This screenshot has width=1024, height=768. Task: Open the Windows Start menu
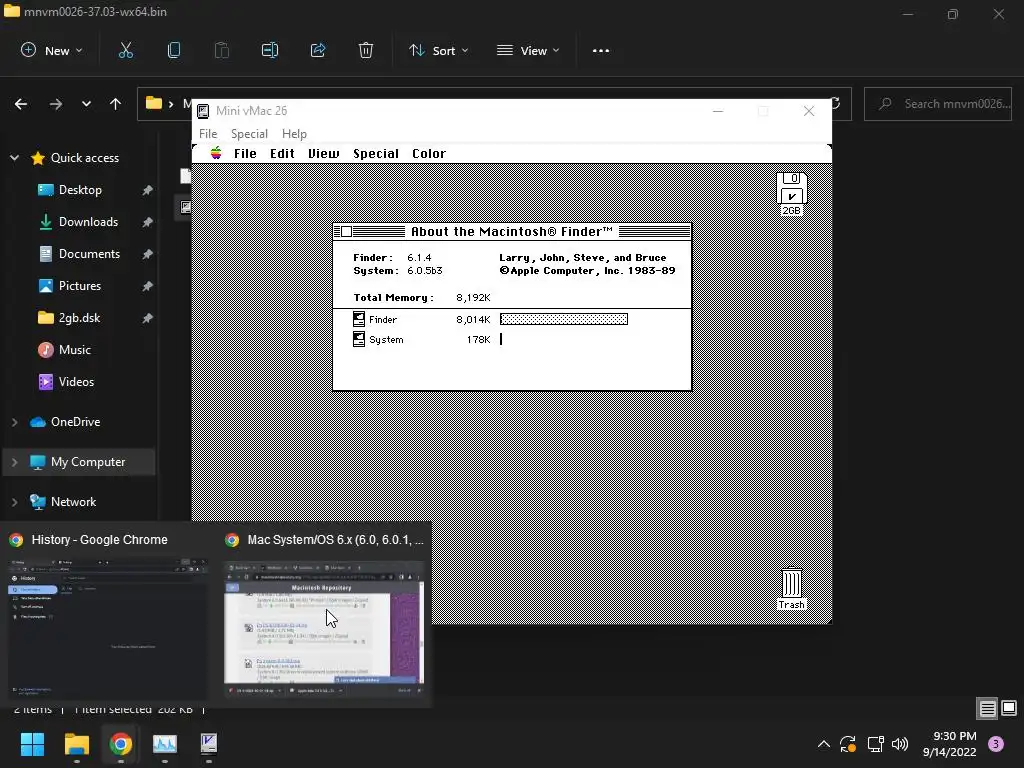[x=32, y=744]
